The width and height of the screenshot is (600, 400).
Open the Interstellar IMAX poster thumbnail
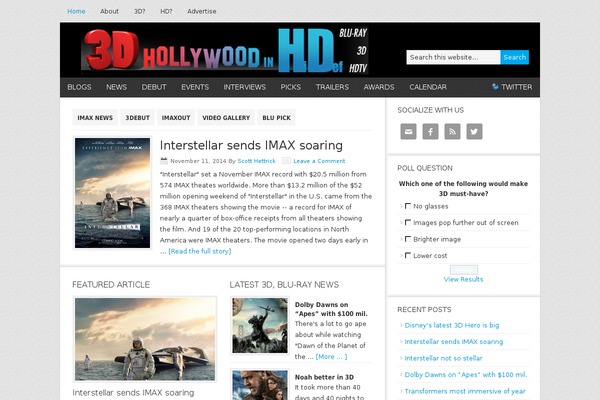click(x=112, y=193)
